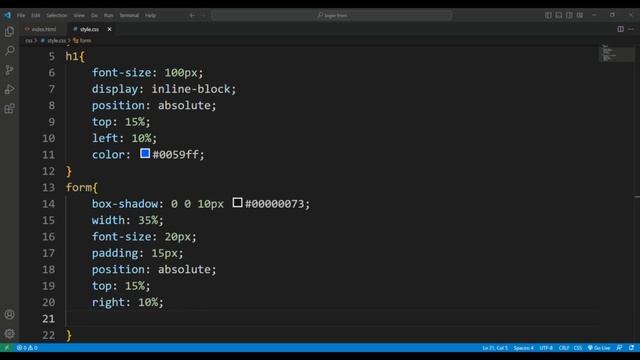
Task: Open the Search view in activity bar
Action: coord(9,51)
